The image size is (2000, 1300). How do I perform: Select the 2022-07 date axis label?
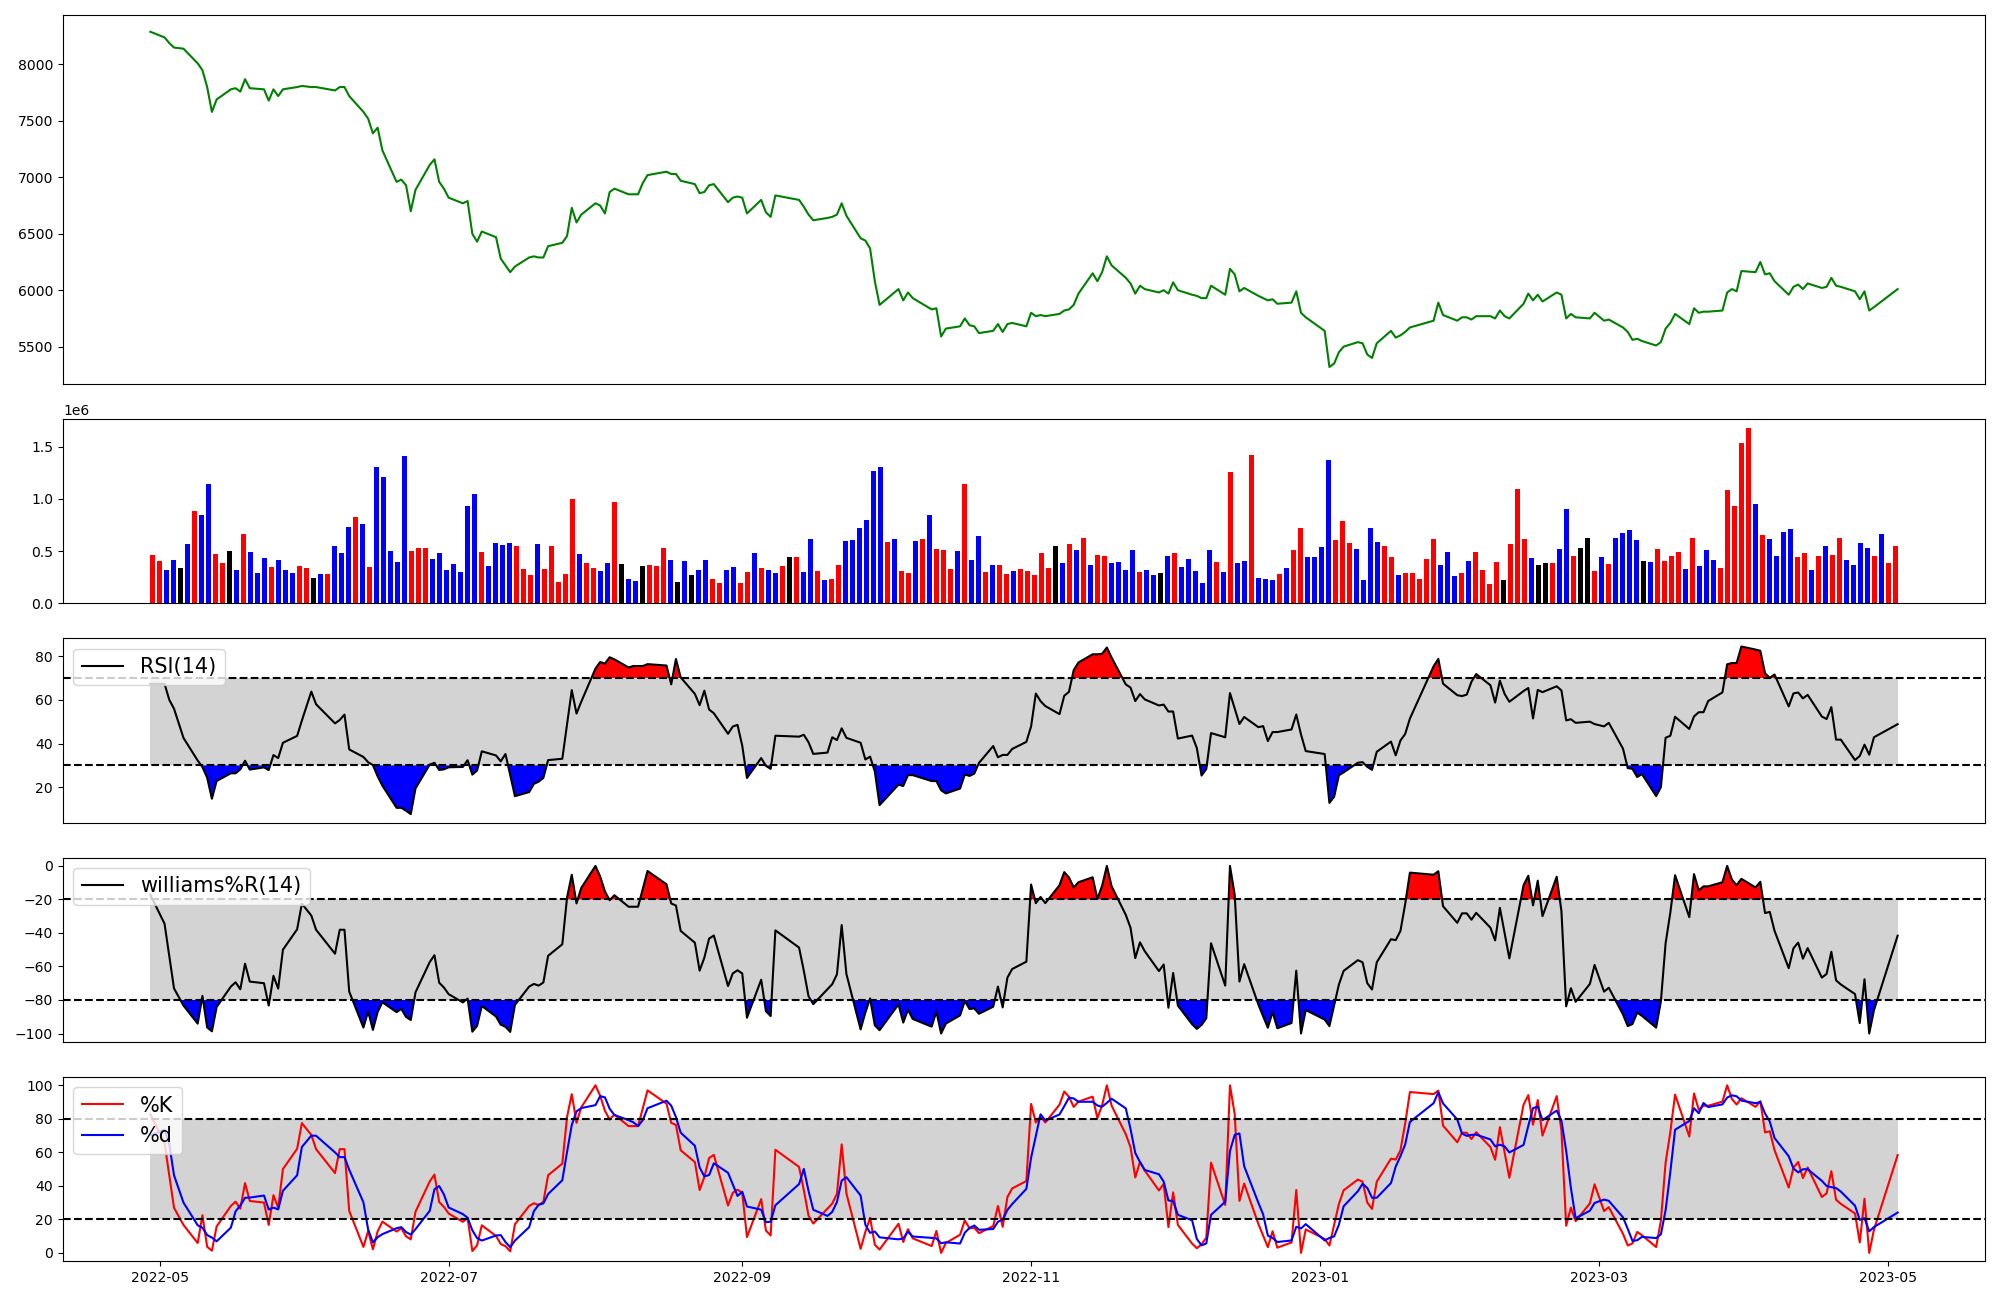tap(449, 1277)
